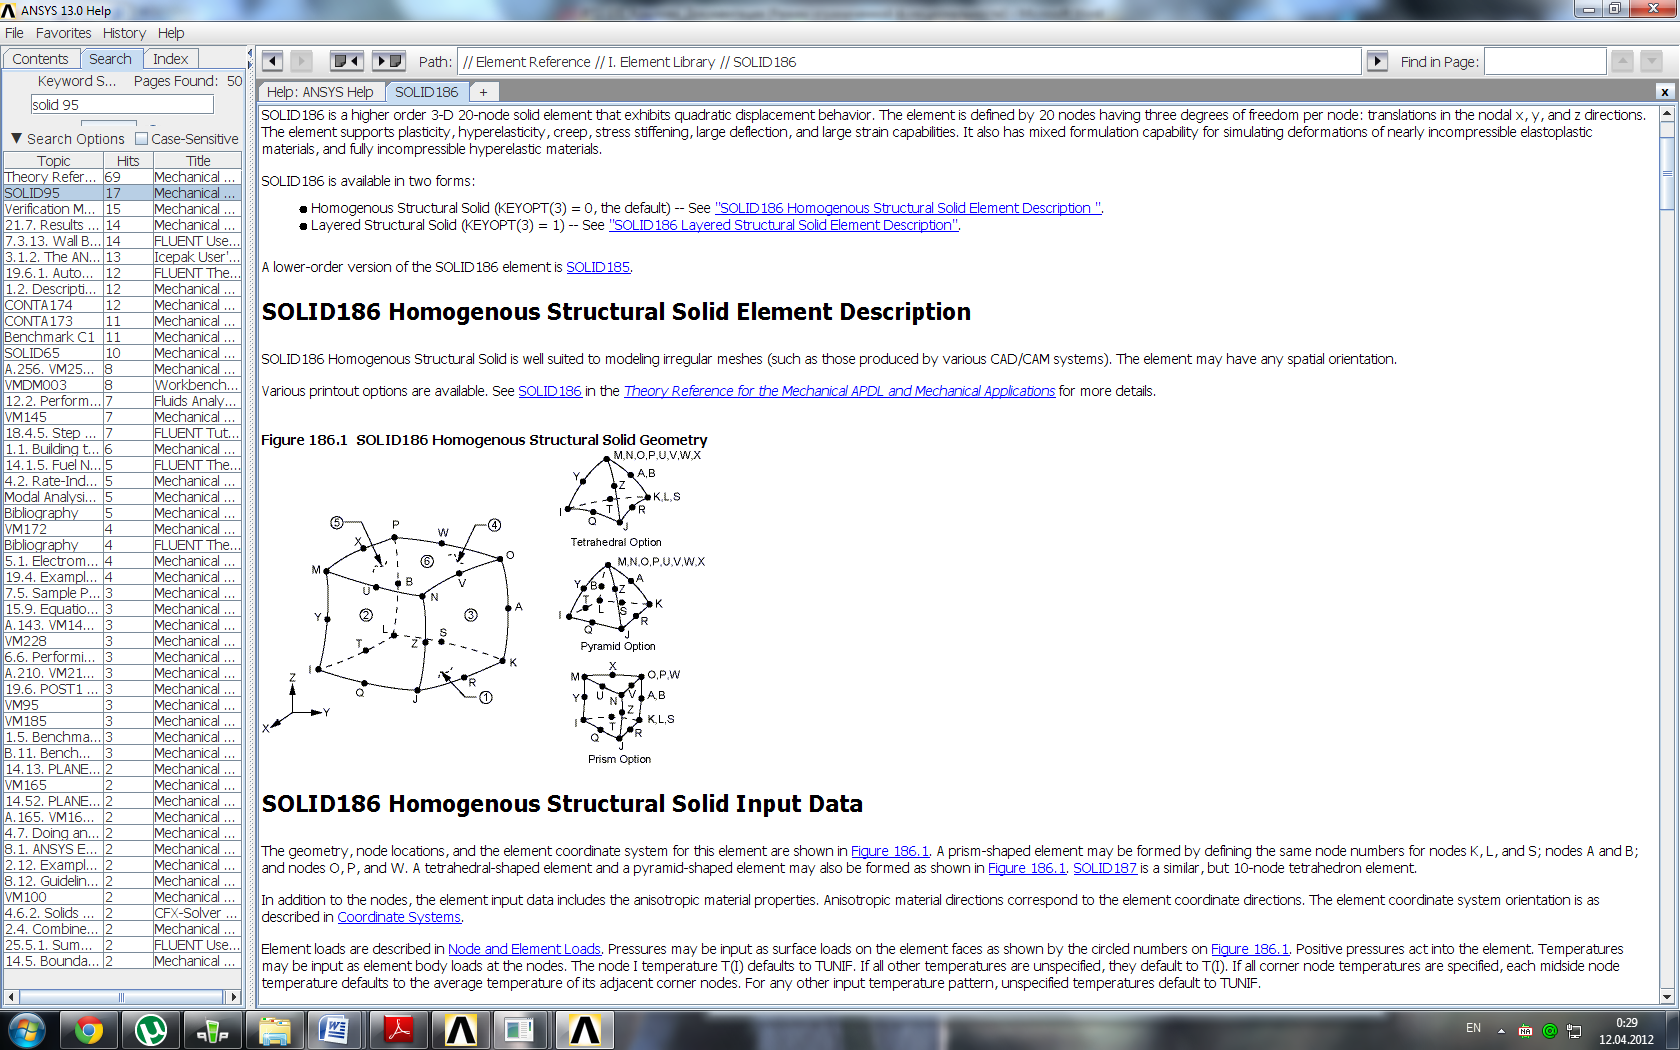Click the EN language indicator in tray

coord(1473,1028)
